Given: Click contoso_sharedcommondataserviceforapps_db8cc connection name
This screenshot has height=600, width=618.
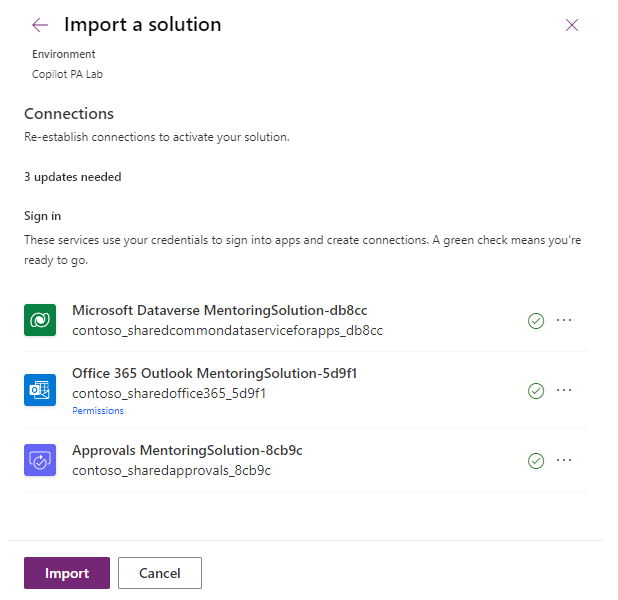Looking at the screenshot, I should [227, 330].
